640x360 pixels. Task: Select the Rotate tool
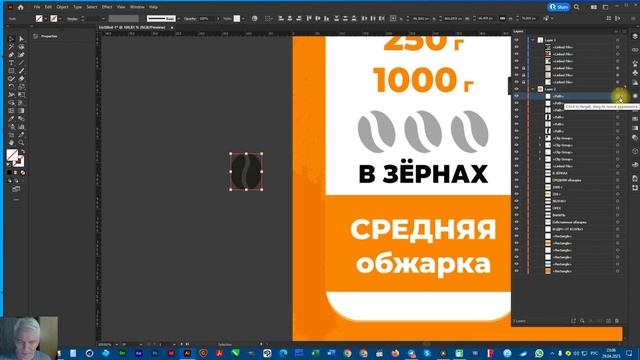click(11, 87)
